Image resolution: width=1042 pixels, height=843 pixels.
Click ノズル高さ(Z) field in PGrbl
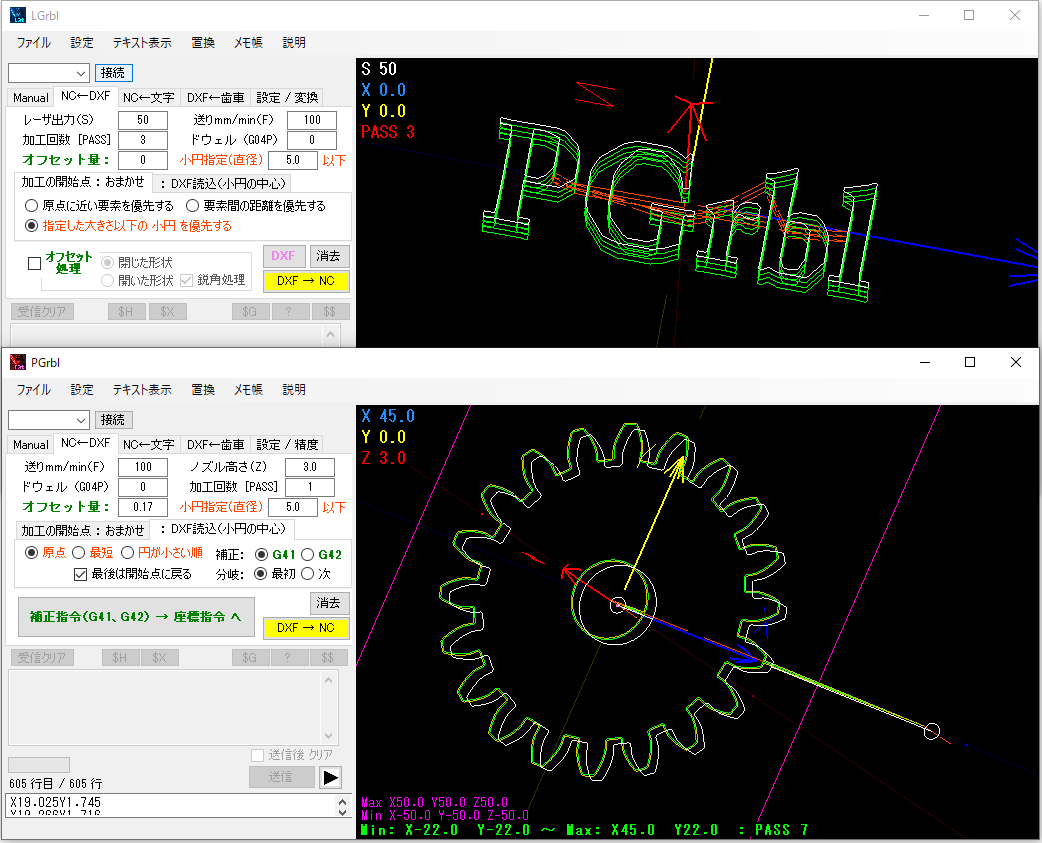pos(310,467)
